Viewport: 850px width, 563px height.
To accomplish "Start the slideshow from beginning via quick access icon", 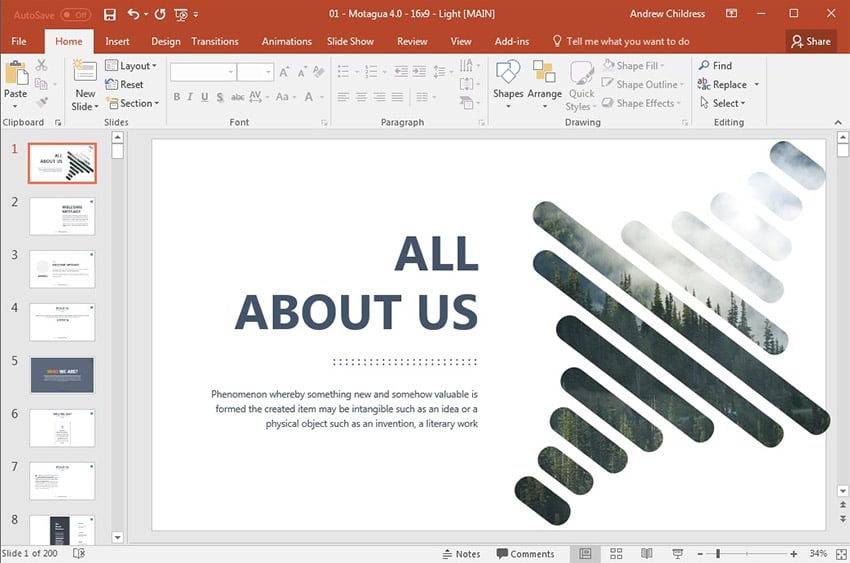I will (181, 15).
